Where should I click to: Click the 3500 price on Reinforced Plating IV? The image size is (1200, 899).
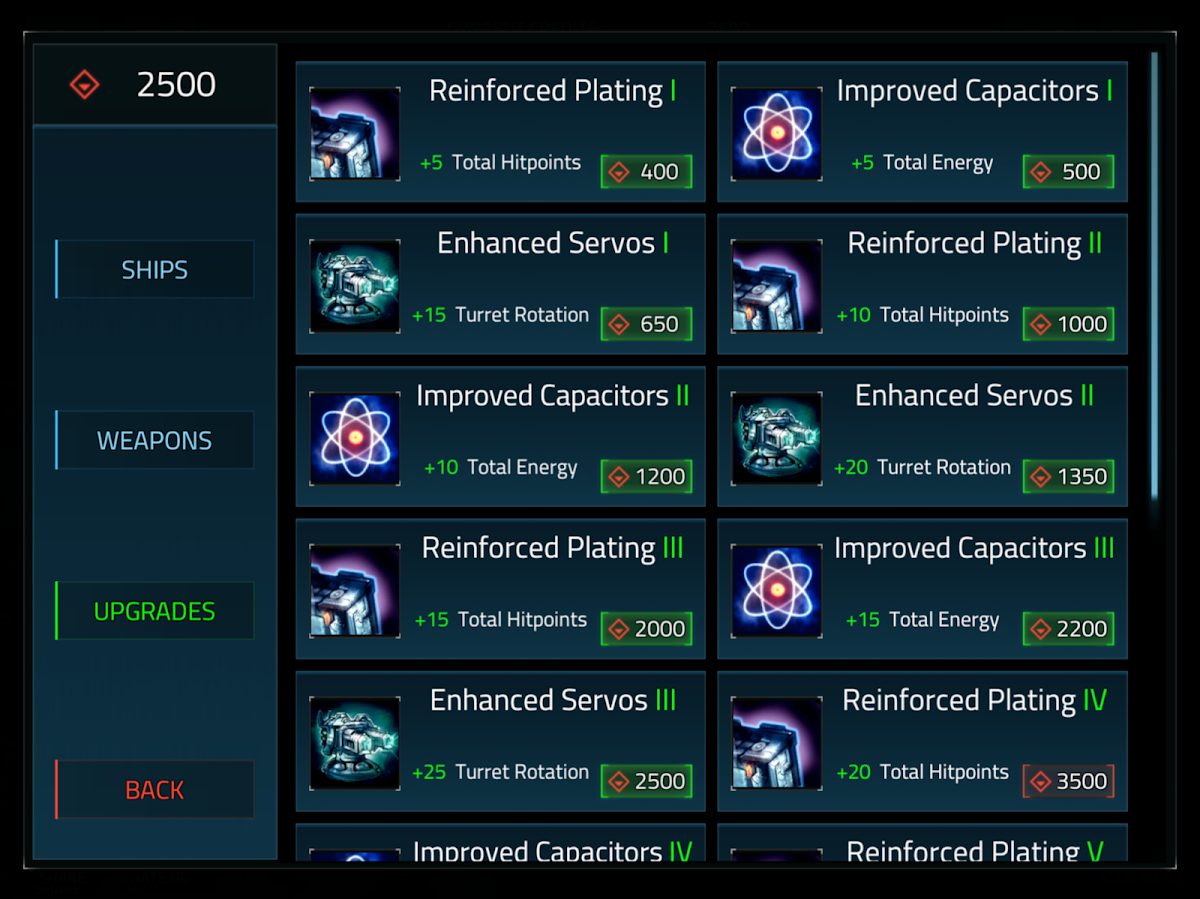[x=1068, y=781]
